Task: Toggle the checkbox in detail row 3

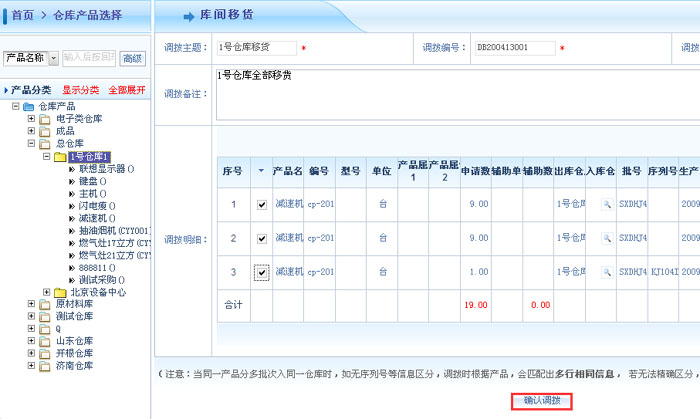Action: (x=262, y=272)
